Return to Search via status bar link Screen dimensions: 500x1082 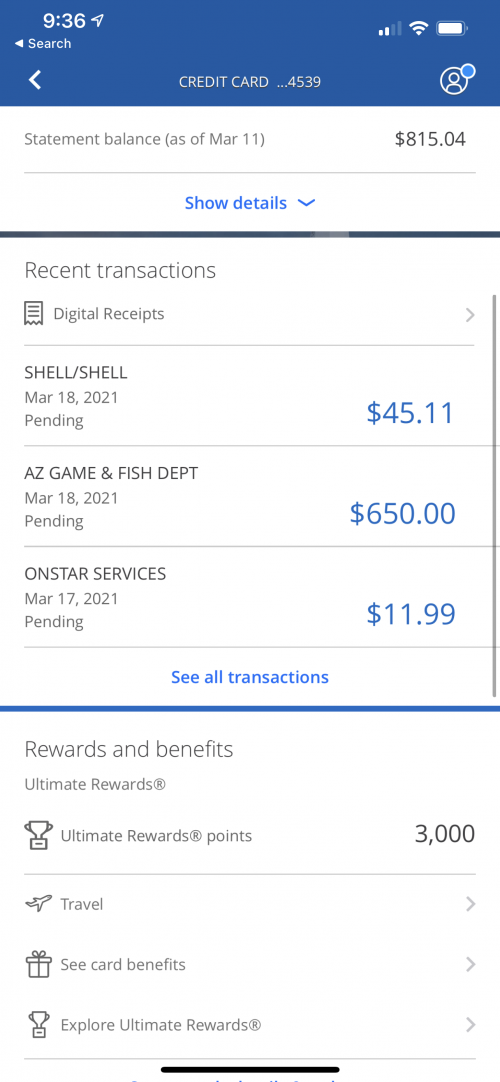tap(43, 43)
